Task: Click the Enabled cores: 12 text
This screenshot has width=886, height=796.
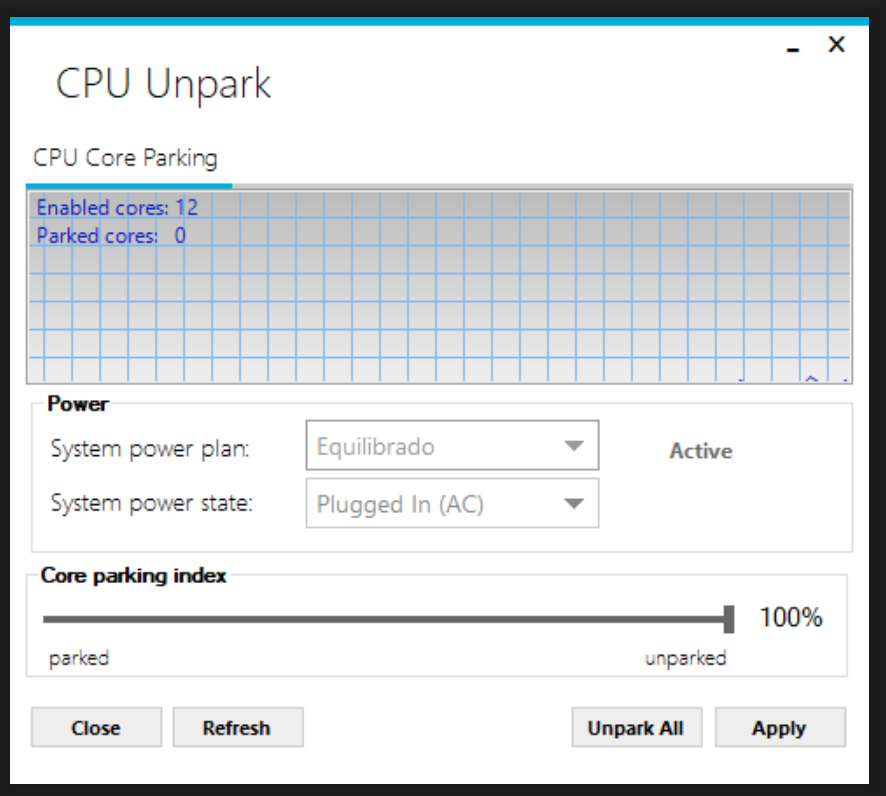Action: [x=118, y=208]
